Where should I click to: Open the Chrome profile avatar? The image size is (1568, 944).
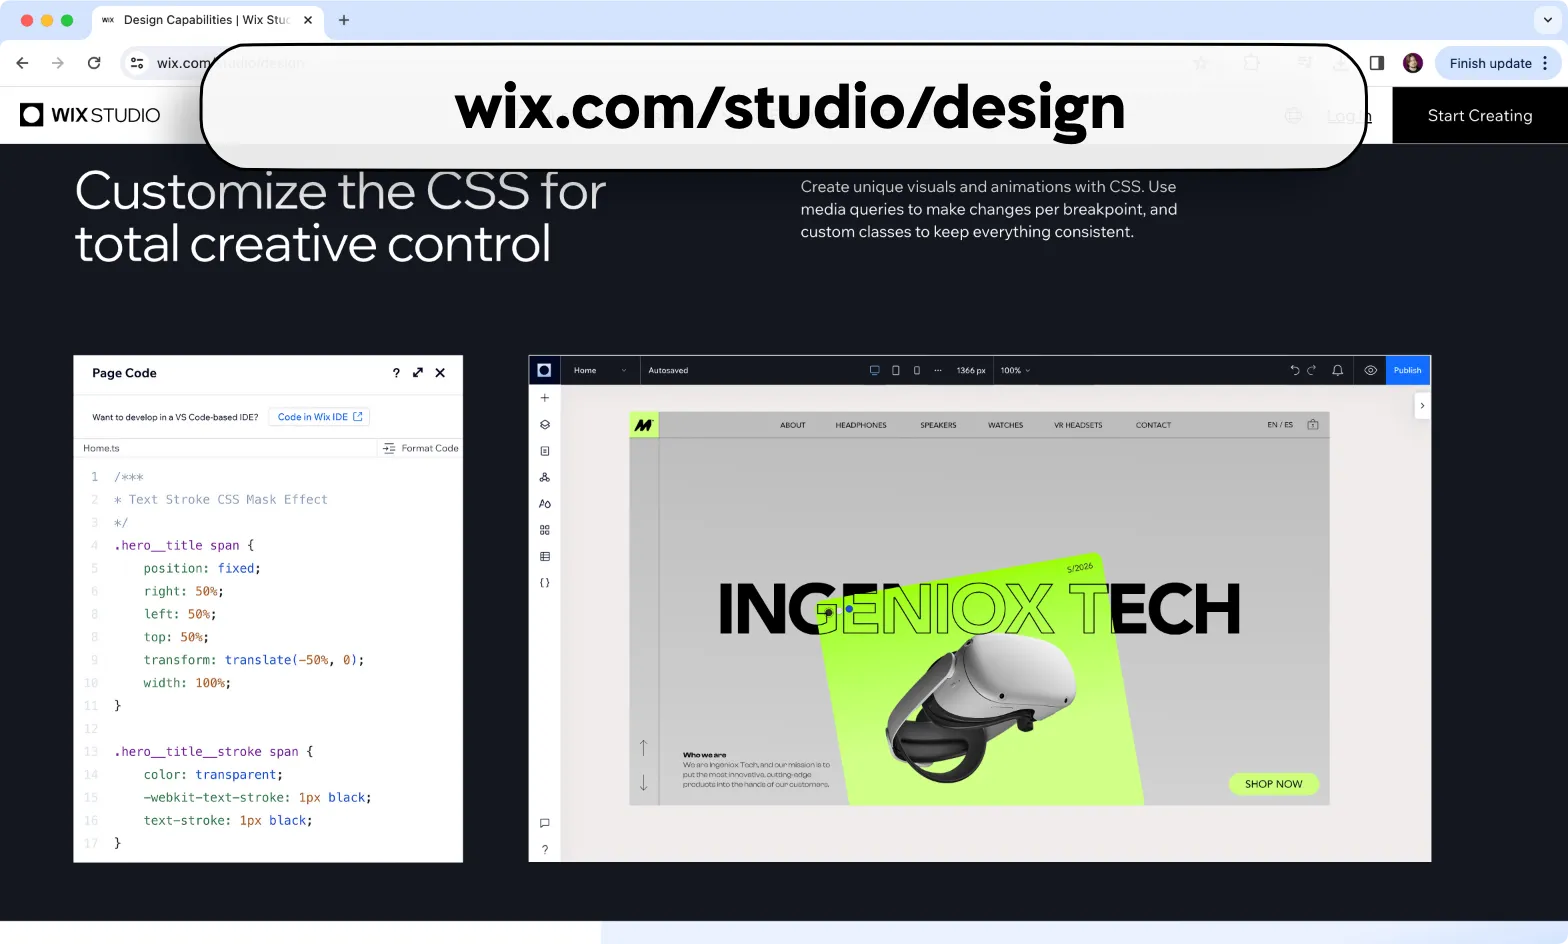[1413, 63]
